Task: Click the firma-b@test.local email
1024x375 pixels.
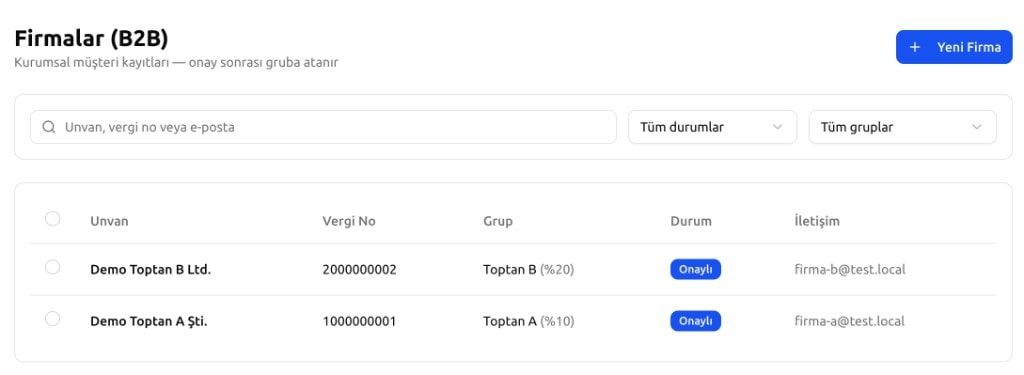Action: point(850,269)
